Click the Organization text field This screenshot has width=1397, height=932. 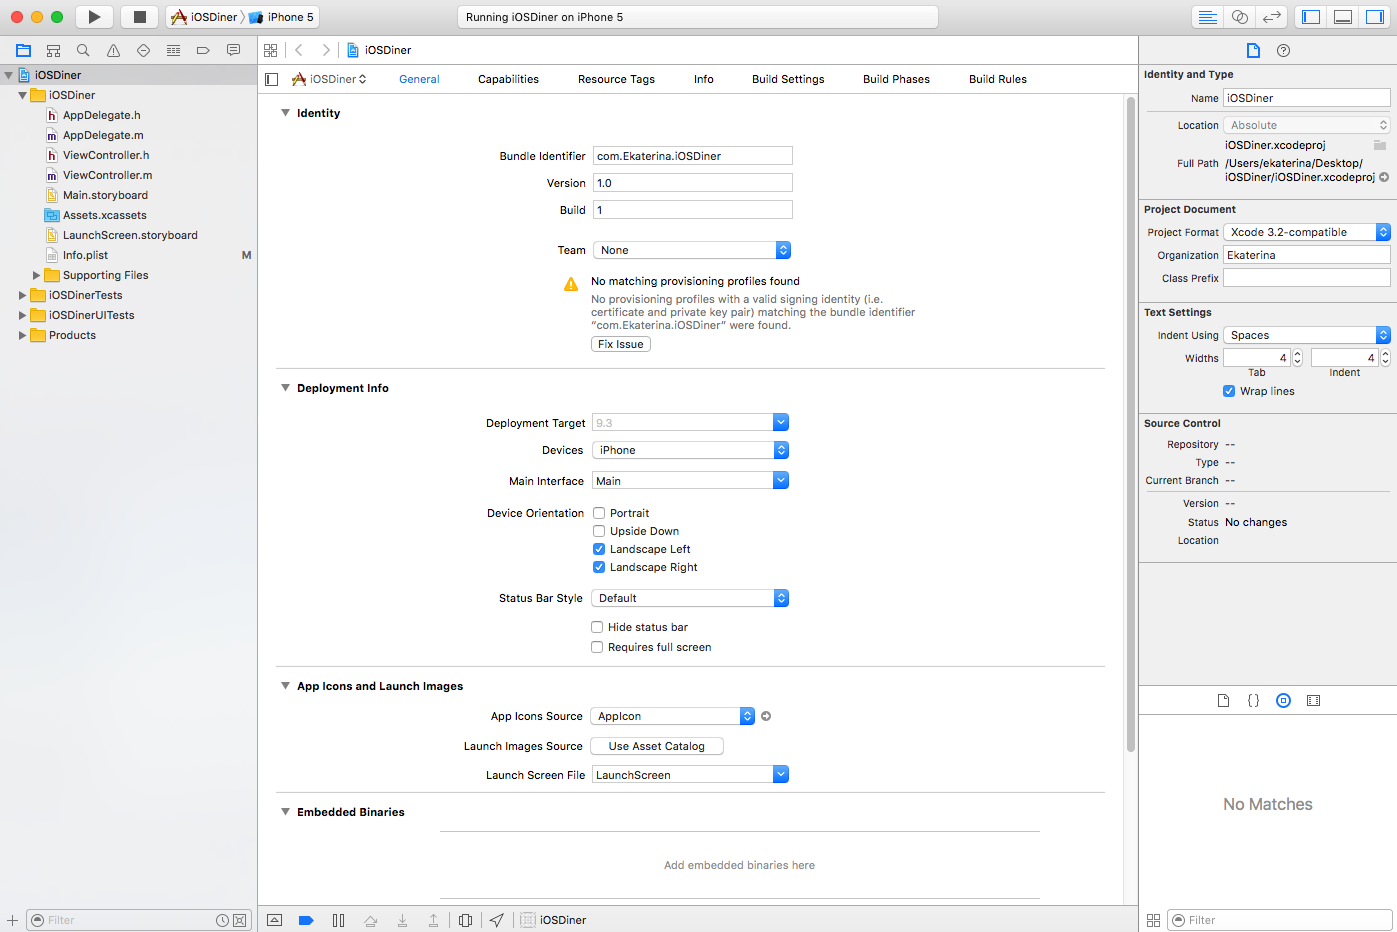1307,255
